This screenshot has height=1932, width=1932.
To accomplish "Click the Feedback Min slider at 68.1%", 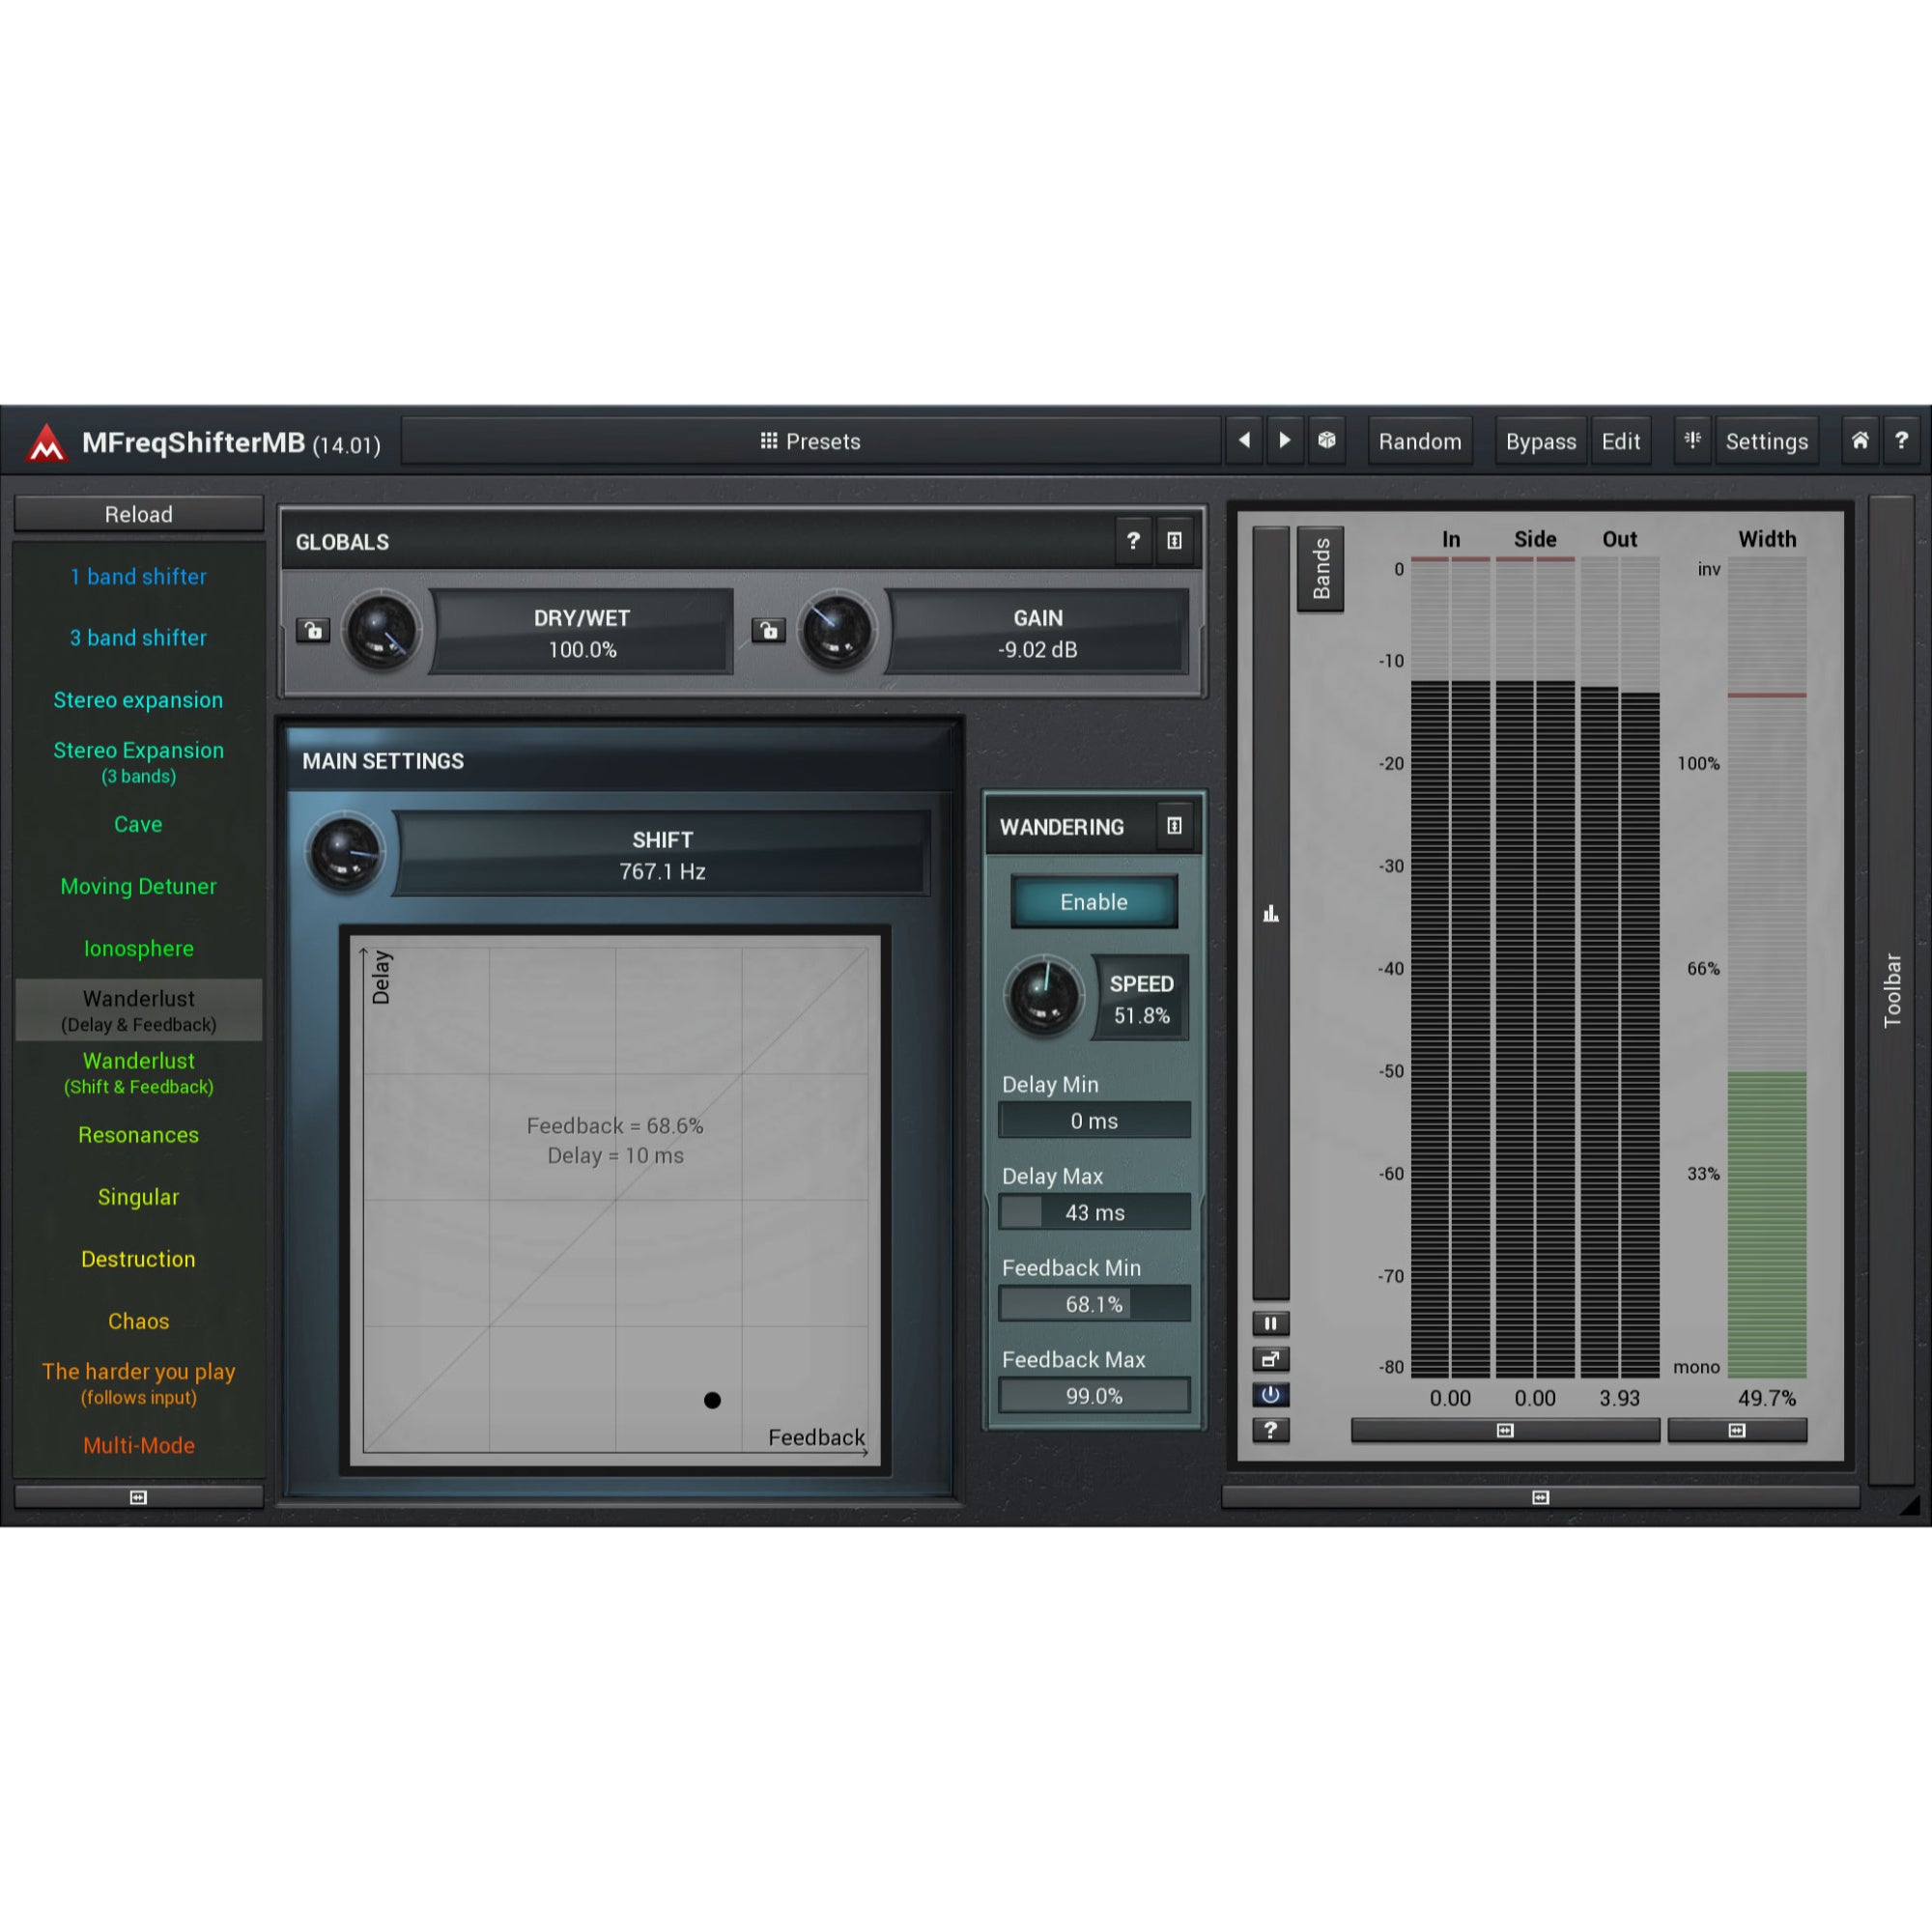I will pyautogui.click(x=1094, y=1305).
